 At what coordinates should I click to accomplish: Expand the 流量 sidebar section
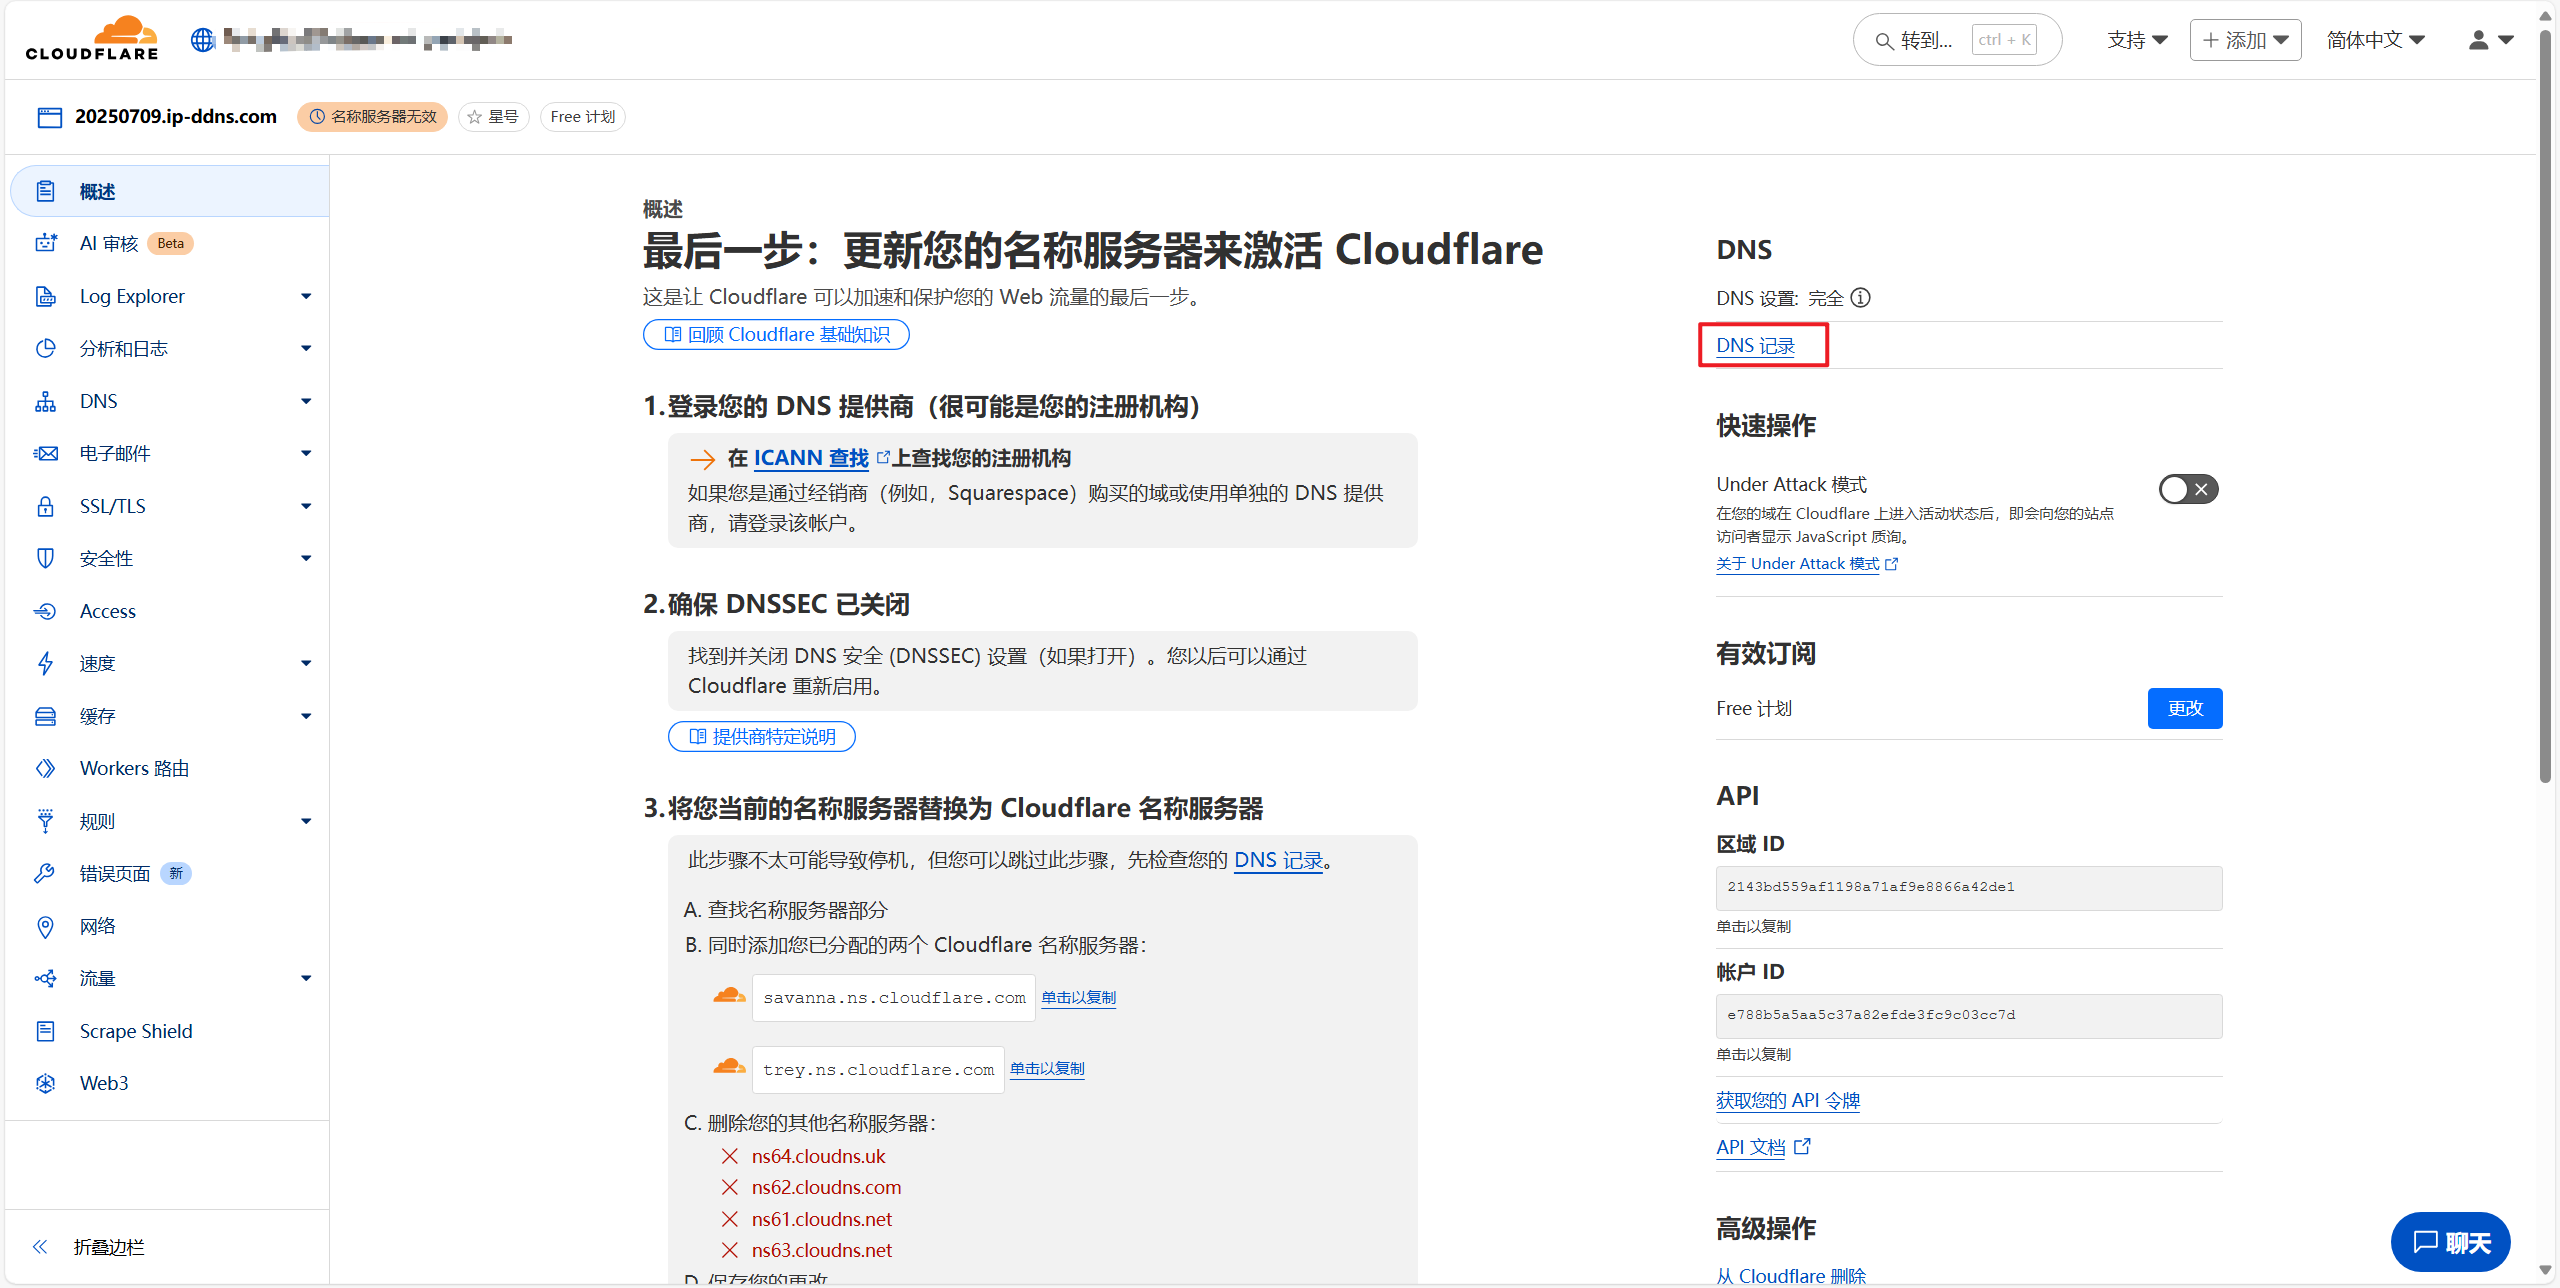click(306, 978)
